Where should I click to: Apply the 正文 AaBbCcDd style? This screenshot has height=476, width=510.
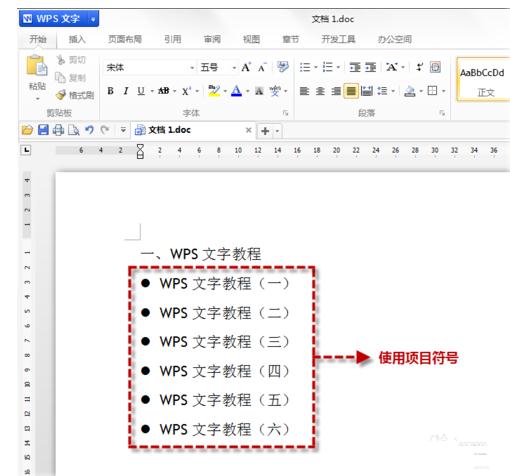(x=483, y=79)
